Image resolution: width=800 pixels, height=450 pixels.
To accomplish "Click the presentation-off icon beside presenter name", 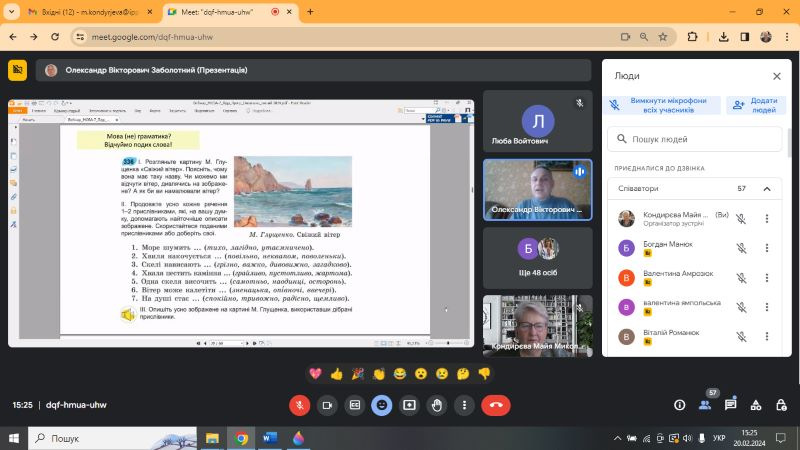I will [17, 70].
